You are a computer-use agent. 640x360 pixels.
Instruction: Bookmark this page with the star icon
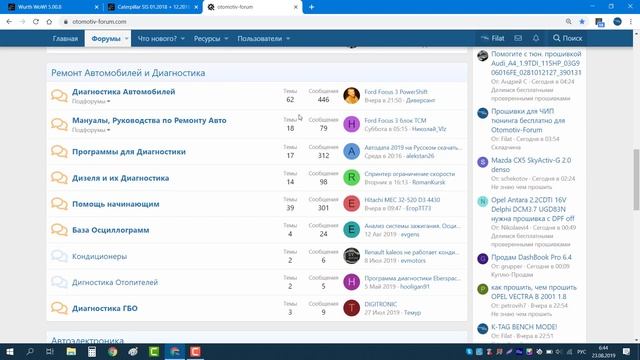point(582,22)
